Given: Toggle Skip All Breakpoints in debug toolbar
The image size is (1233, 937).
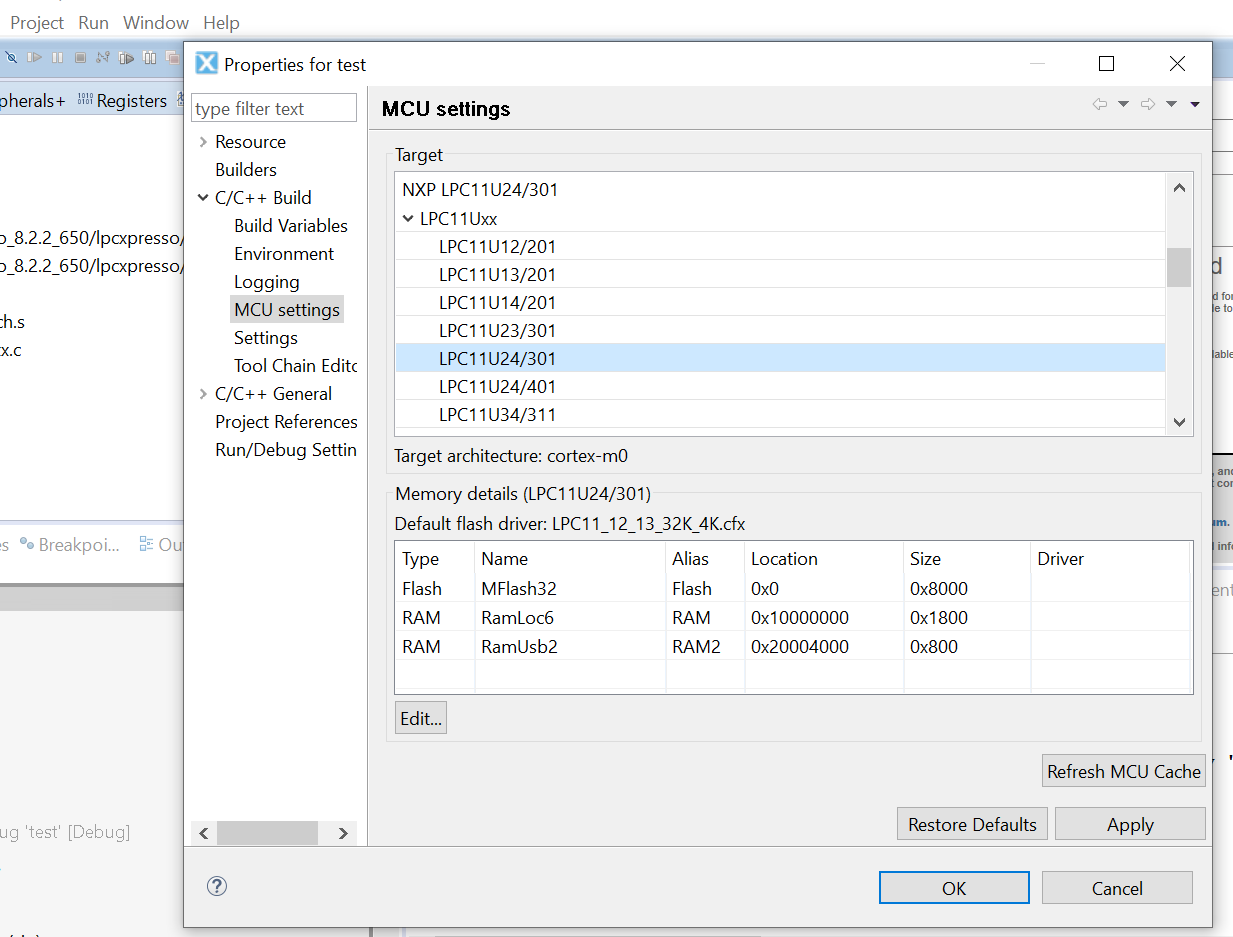Looking at the screenshot, I should coord(12,57).
